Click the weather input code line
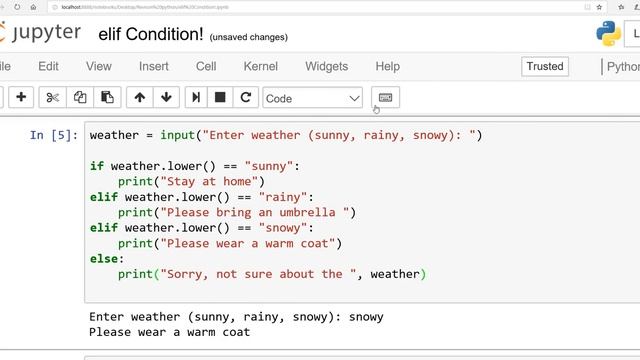 (x=286, y=135)
